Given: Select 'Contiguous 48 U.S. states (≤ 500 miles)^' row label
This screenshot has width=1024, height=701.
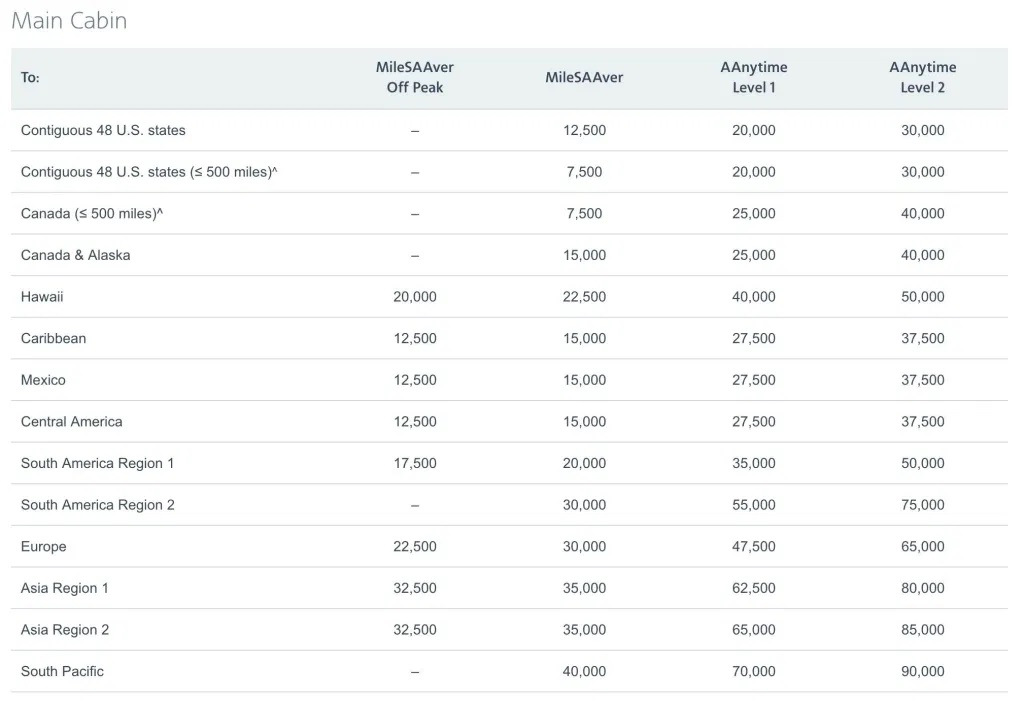Looking at the screenshot, I should click(x=149, y=172).
